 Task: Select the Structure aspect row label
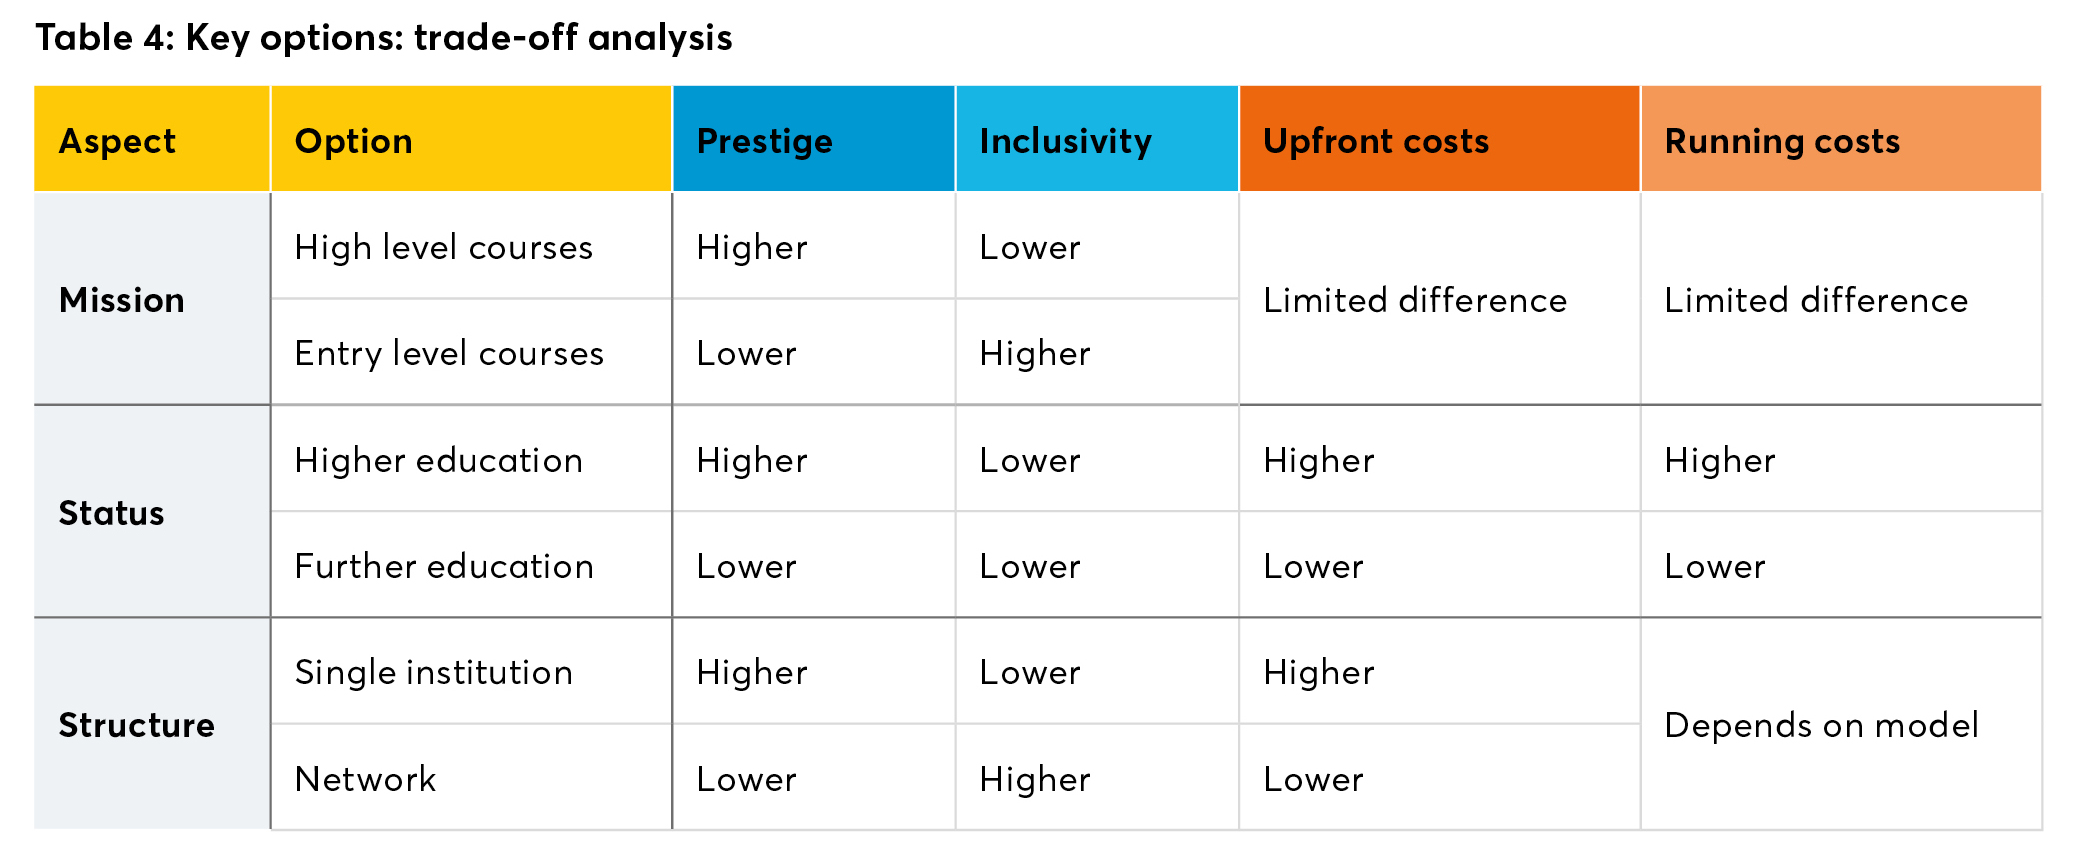[x=137, y=725]
